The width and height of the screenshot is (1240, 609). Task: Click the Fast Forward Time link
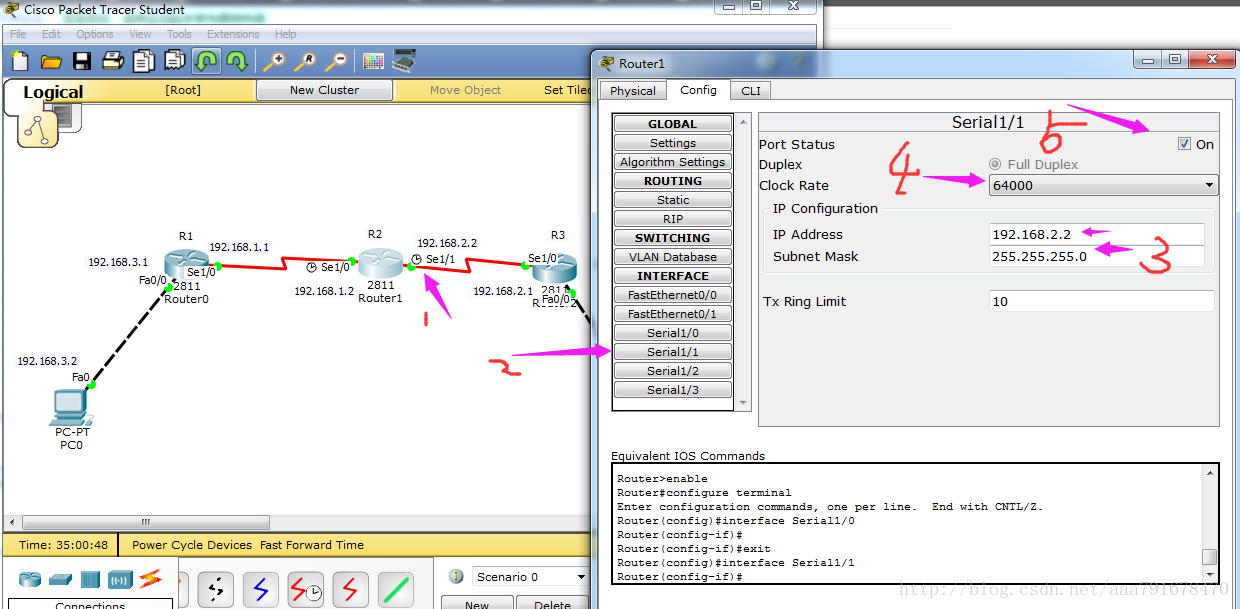coord(312,545)
